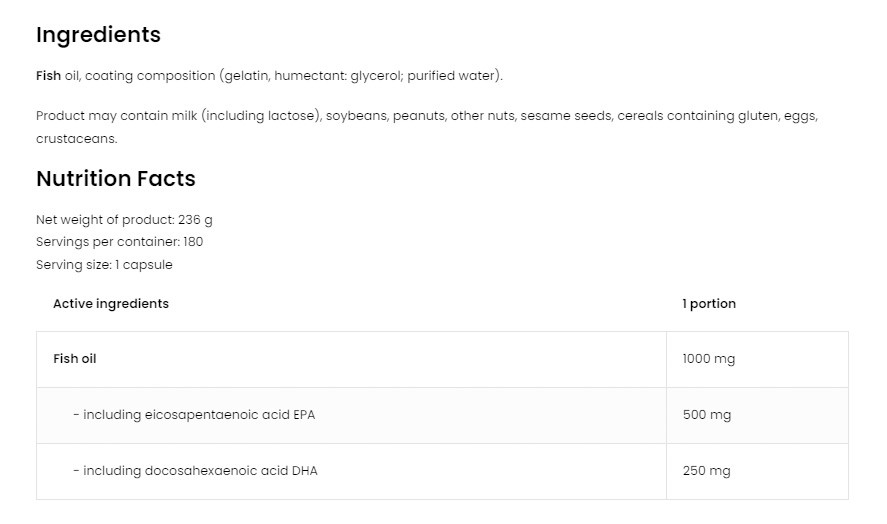Screen dimensions: 887x524
Task: Click the bold word Fish in ingredients
Action: 48,76
